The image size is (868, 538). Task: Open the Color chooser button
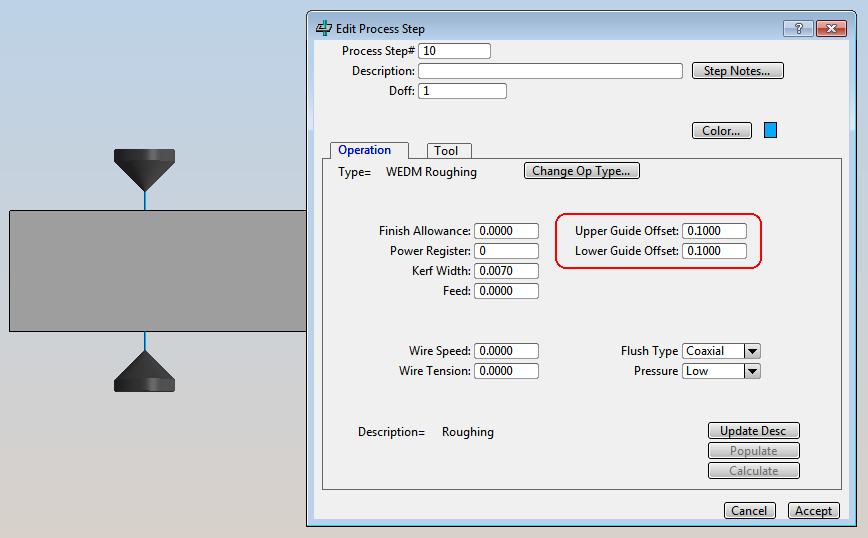pos(721,131)
